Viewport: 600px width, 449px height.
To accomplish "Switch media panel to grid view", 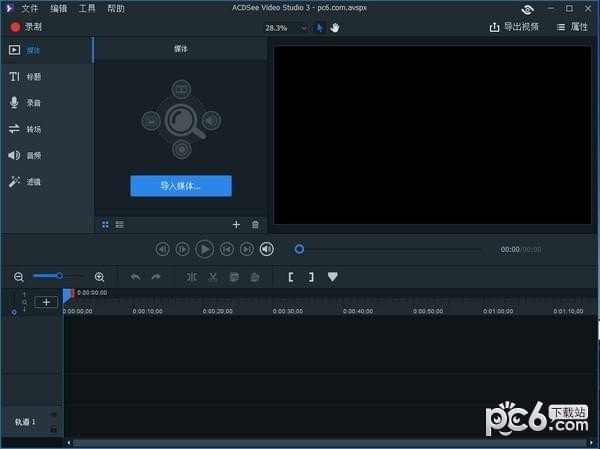I will (x=105, y=225).
